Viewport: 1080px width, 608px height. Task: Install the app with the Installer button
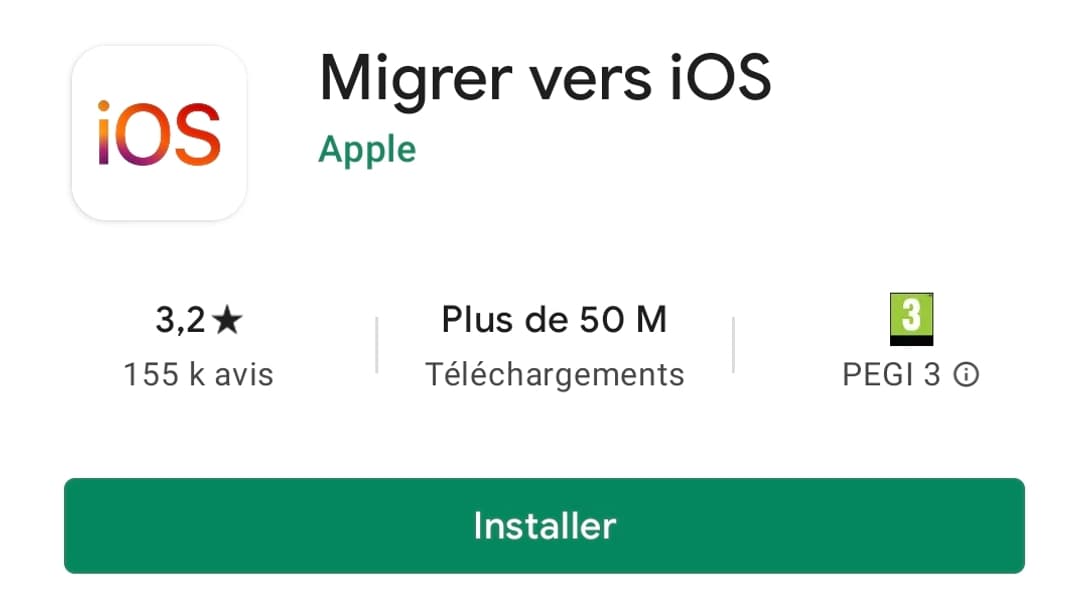544,525
